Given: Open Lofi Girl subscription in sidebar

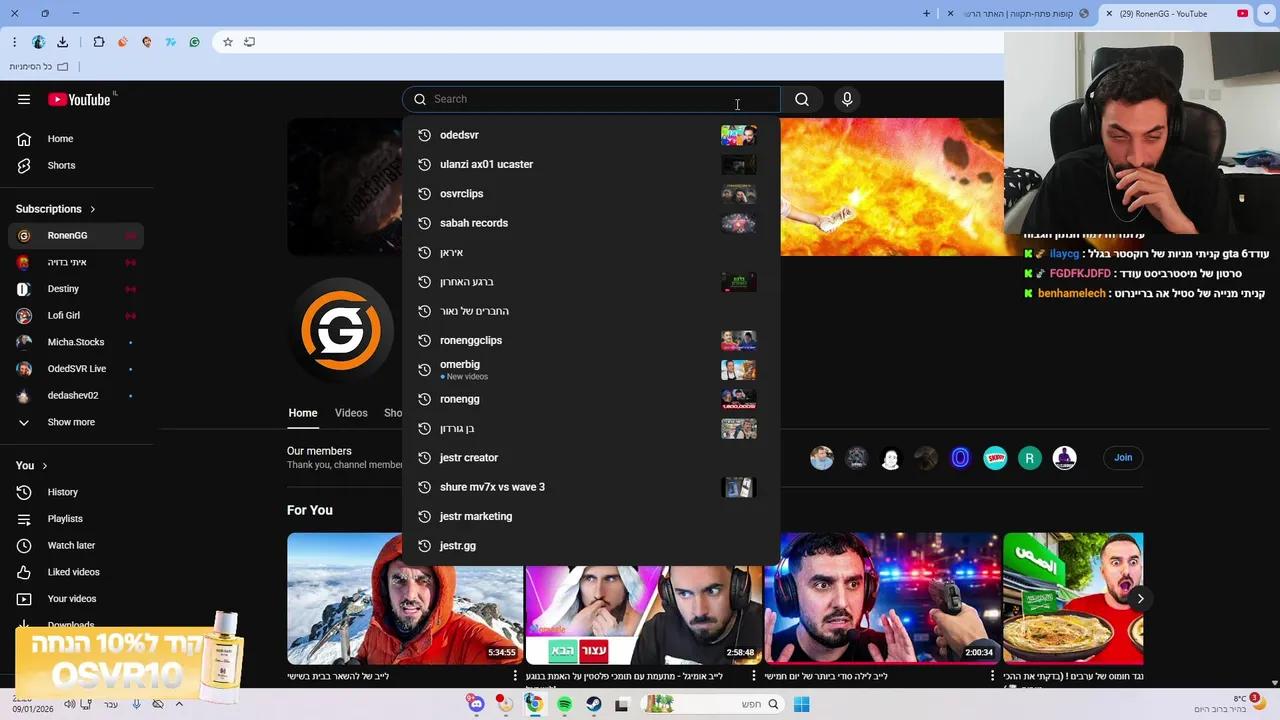Looking at the screenshot, I should point(76,316).
